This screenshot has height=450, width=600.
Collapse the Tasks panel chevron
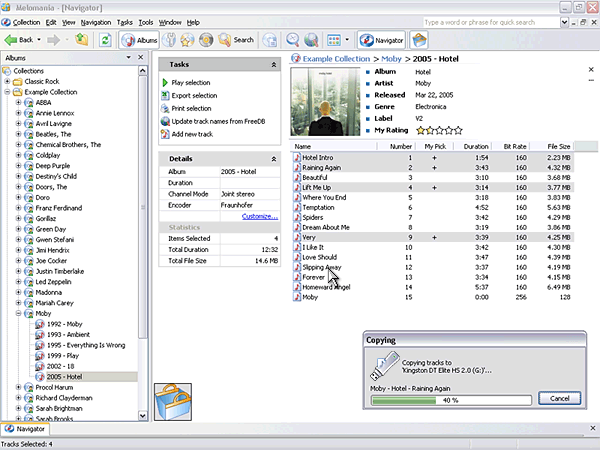tap(274, 65)
